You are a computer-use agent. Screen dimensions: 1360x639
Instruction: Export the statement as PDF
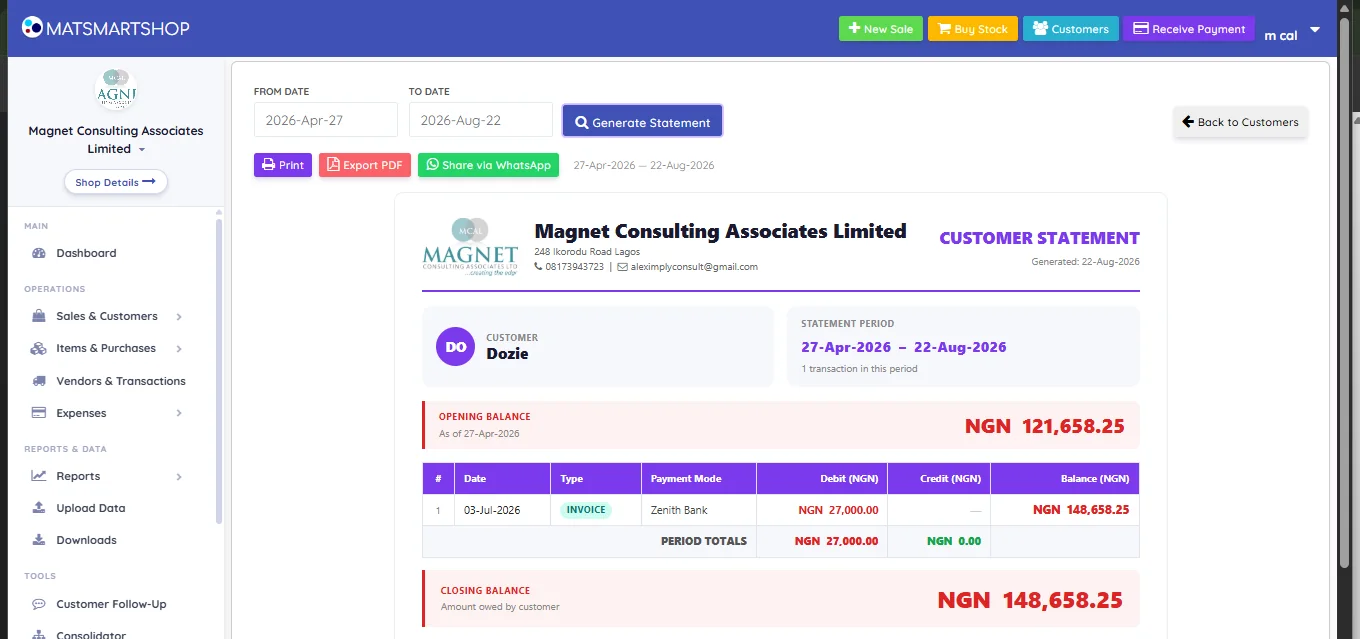tap(365, 165)
